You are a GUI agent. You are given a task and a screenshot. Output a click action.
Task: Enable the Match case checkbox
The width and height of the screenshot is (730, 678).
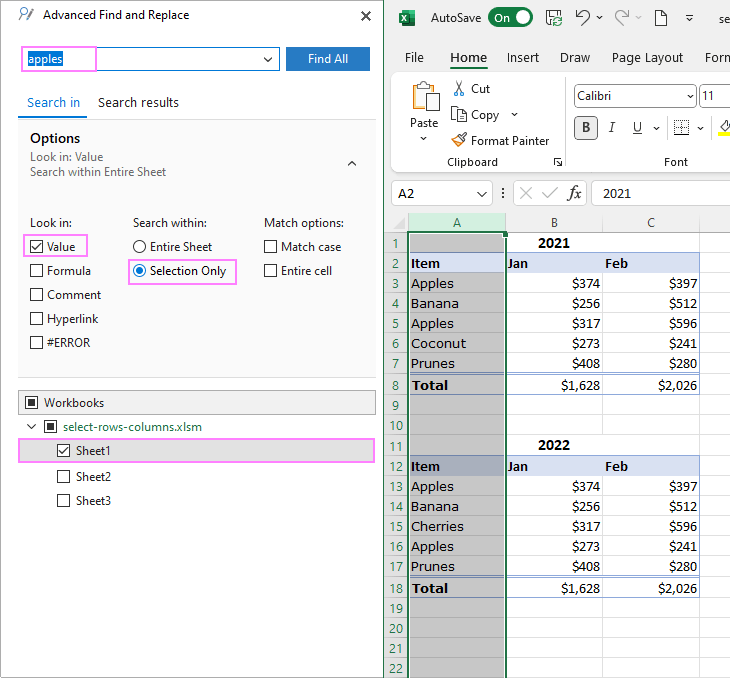coord(271,247)
